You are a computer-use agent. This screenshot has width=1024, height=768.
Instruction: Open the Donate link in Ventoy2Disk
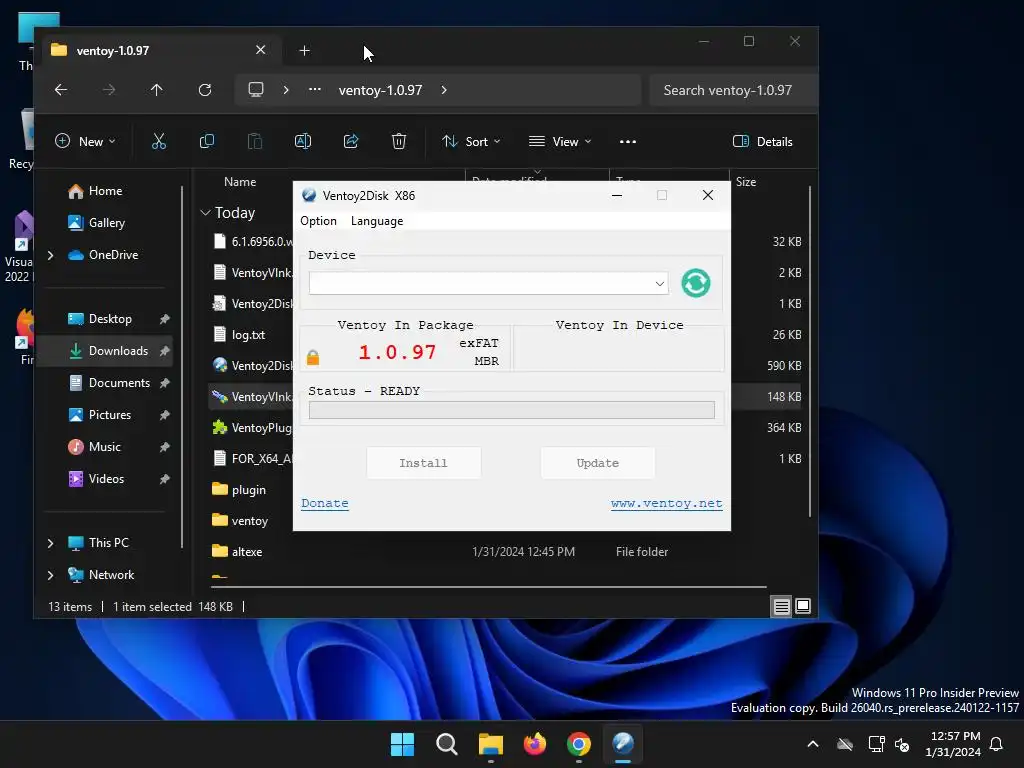click(325, 504)
